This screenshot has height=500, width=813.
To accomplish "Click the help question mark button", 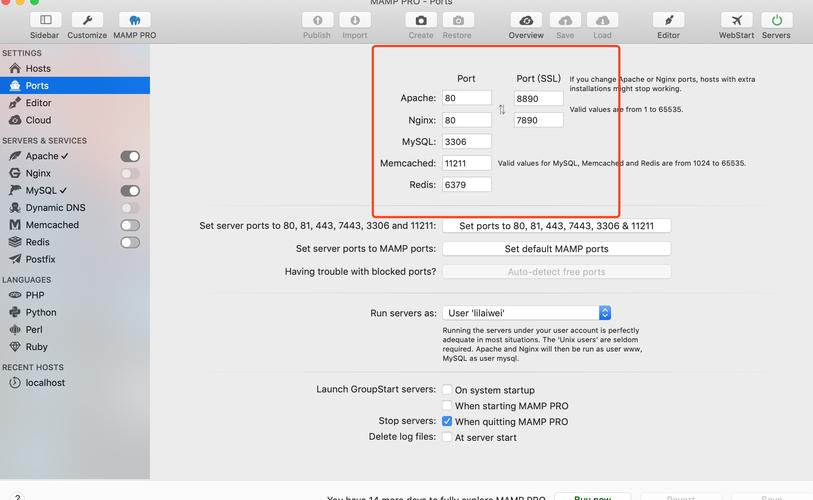I will 17,497.
